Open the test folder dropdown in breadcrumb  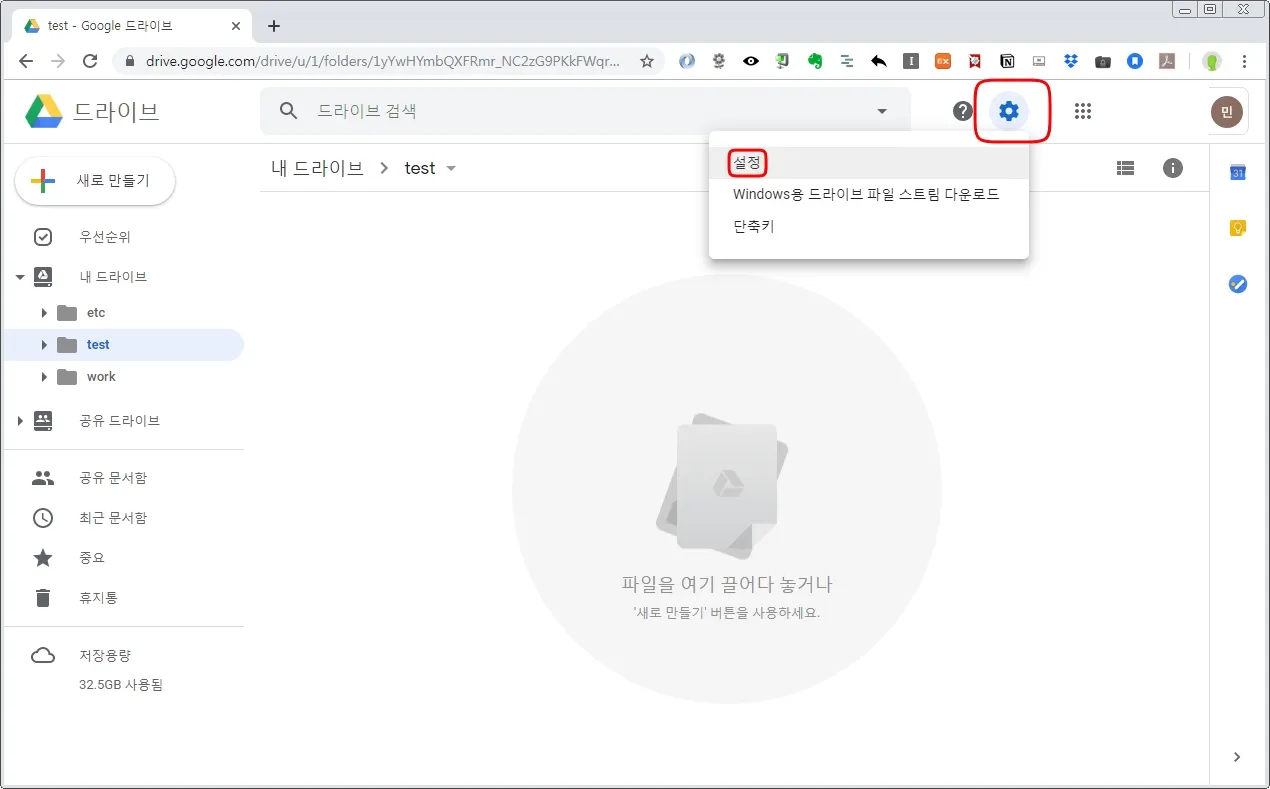click(451, 168)
